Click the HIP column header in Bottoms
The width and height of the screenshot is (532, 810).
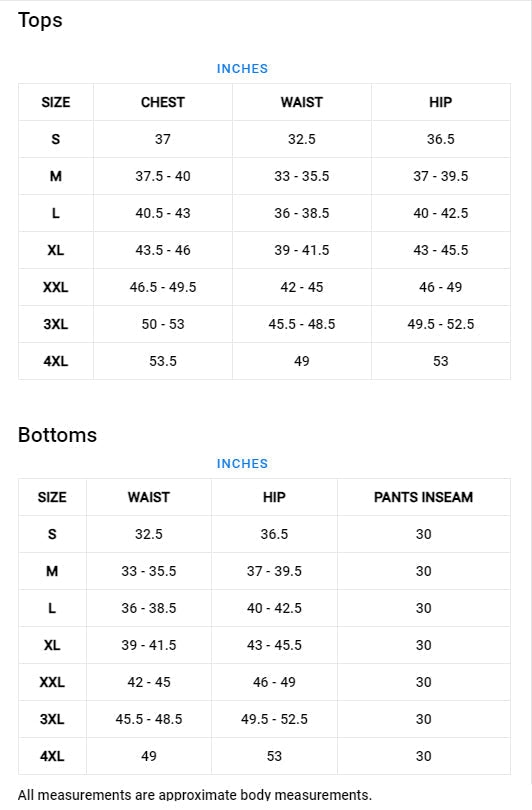click(274, 497)
